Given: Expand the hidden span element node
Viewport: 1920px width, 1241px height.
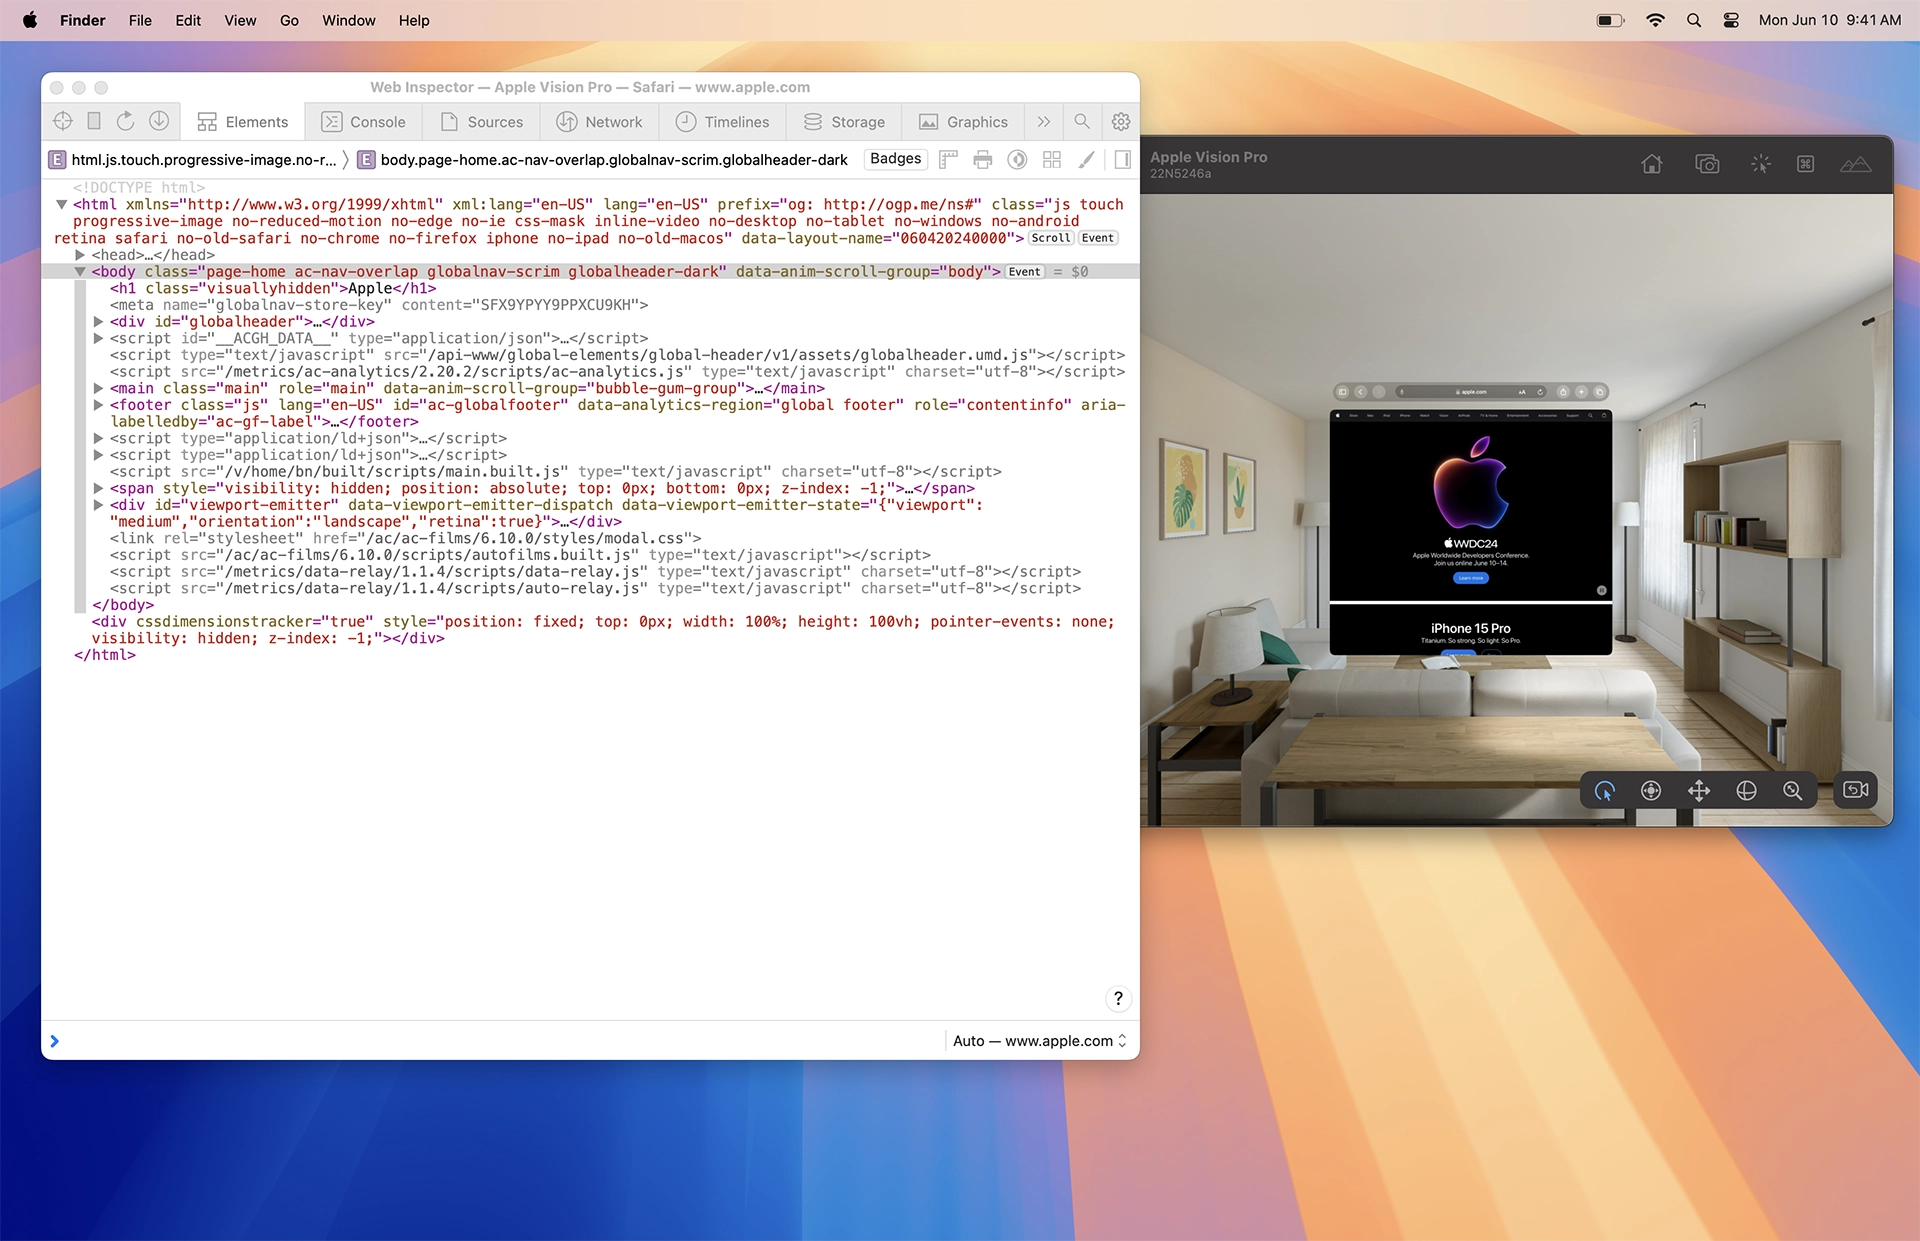Looking at the screenshot, I should coord(98,488).
